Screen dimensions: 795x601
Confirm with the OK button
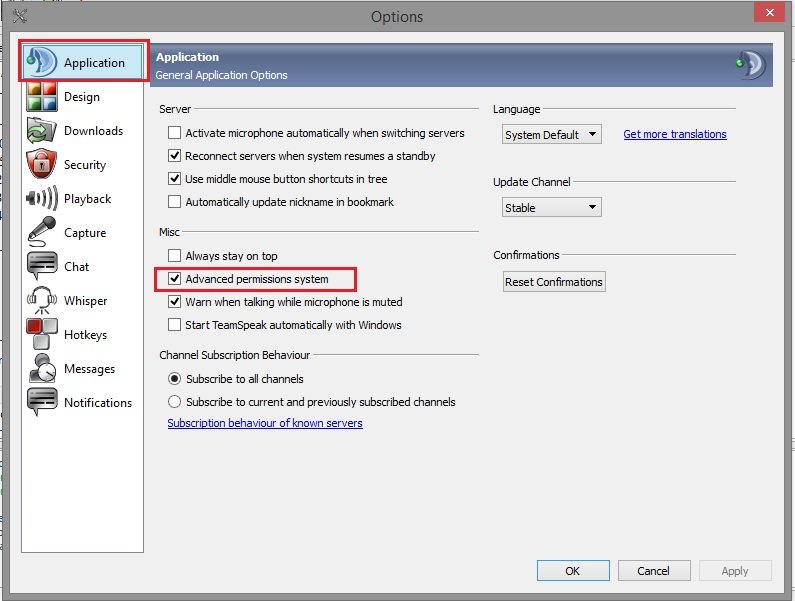(x=573, y=571)
